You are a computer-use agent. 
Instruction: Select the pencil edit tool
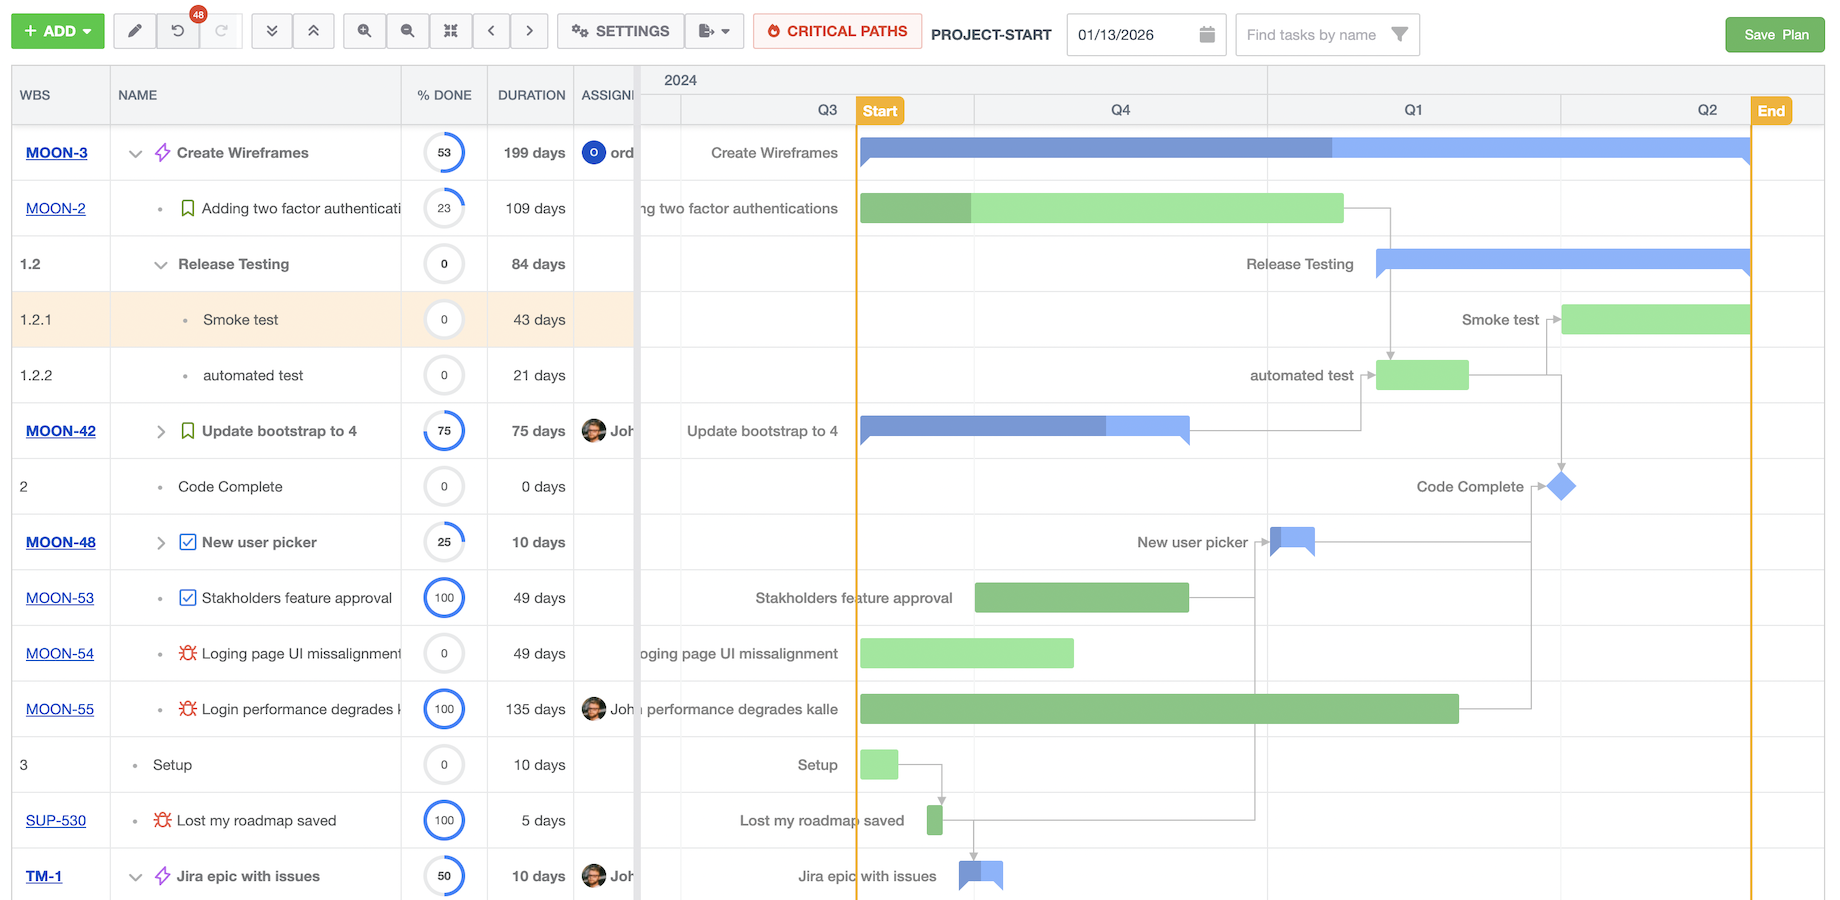[134, 31]
